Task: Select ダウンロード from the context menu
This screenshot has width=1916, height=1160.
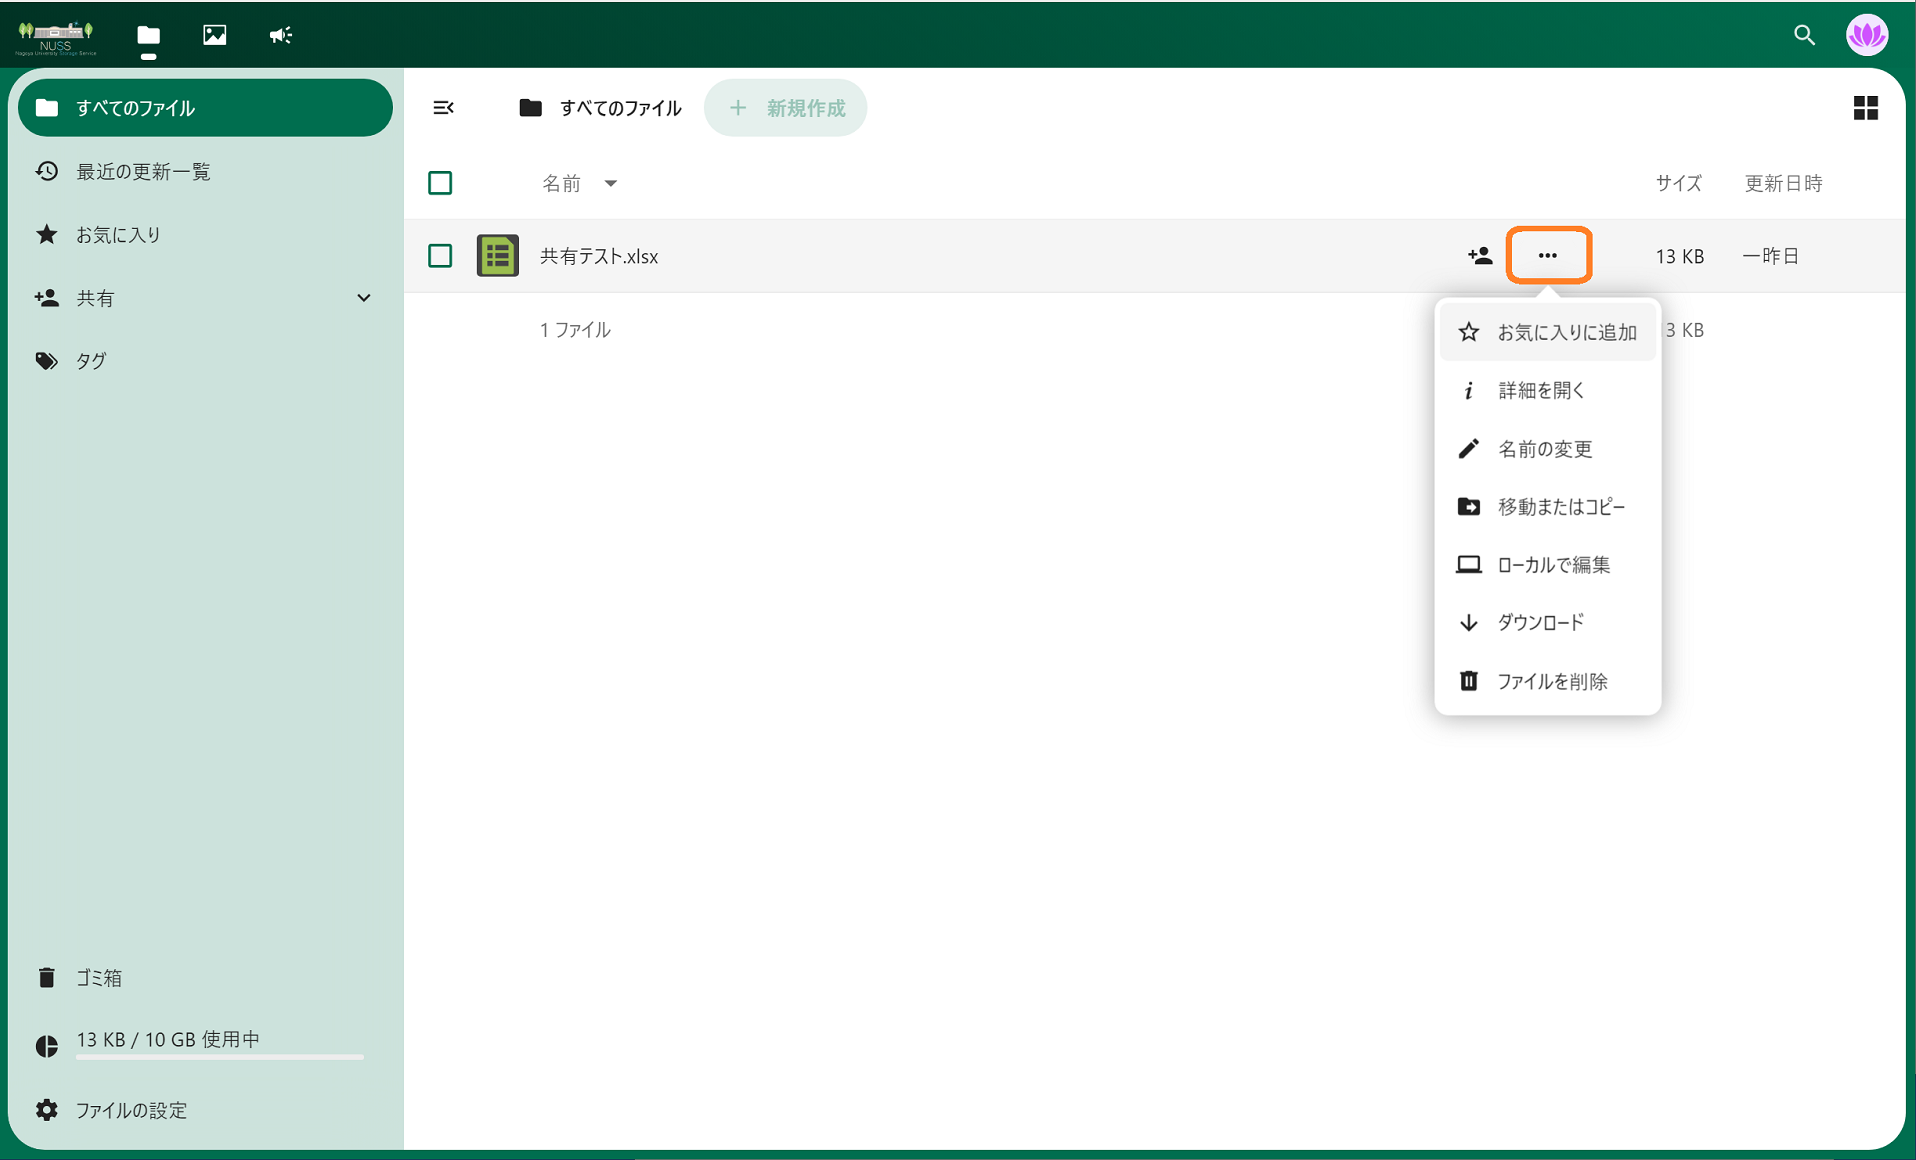Action: pyautogui.click(x=1540, y=623)
